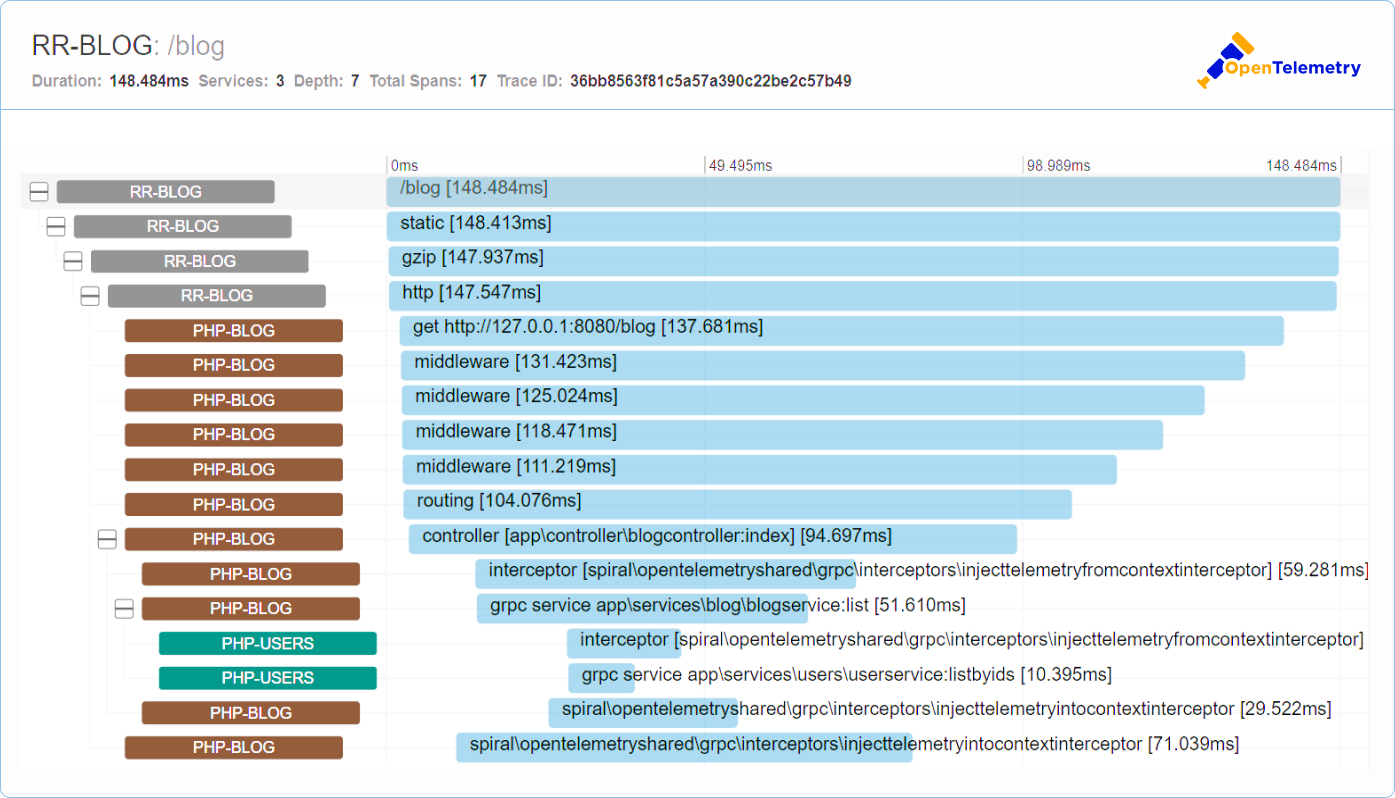The height and width of the screenshot is (798, 1395).
Task: Collapse the PHP-BLOG controller span children
Action: pyautogui.click(x=107, y=539)
